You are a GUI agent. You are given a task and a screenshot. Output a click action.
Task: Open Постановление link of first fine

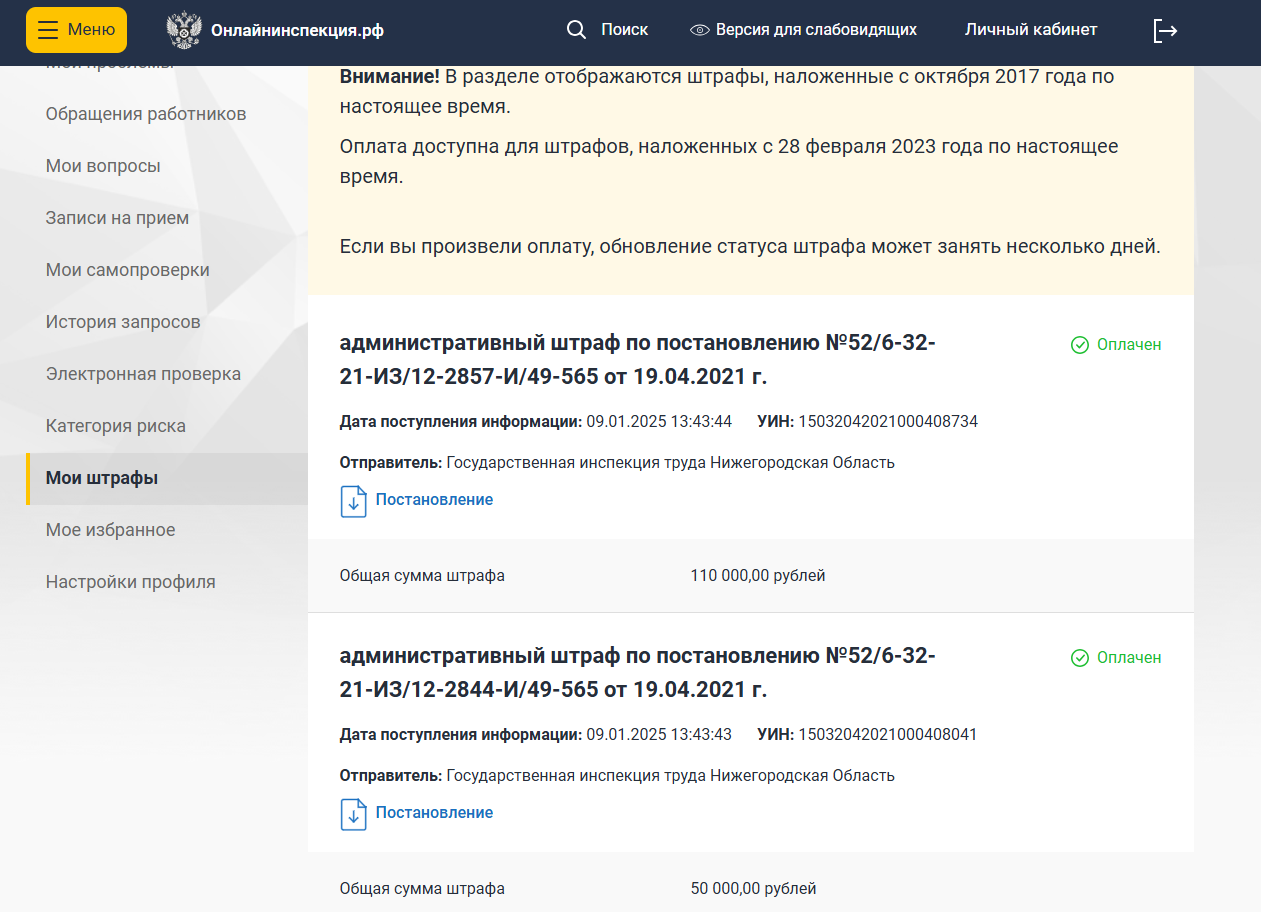tap(434, 500)
